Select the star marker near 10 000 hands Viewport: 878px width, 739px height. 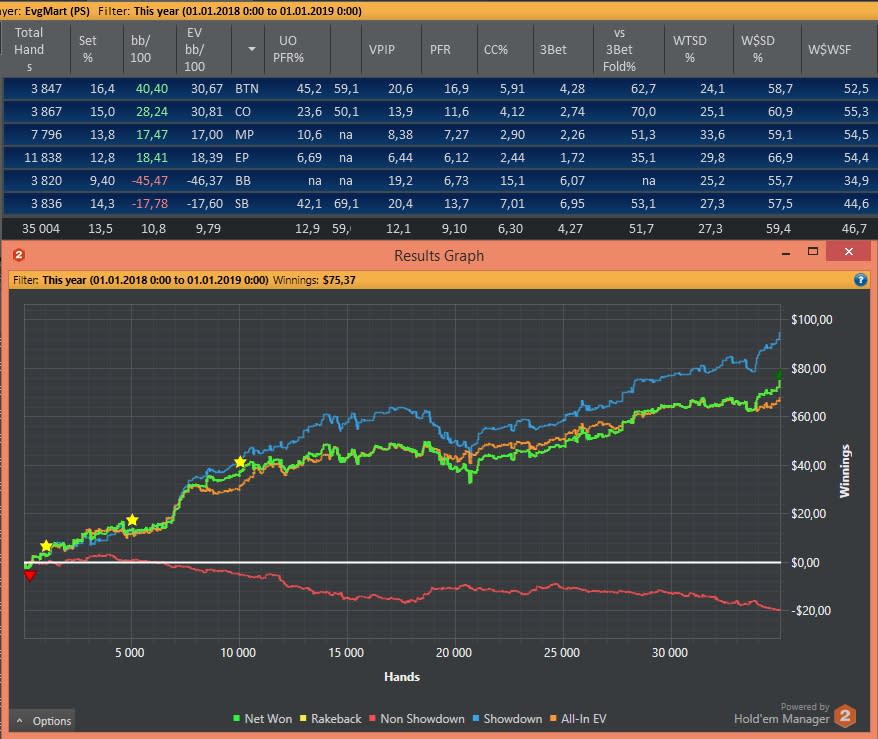[x=240, y=462]
